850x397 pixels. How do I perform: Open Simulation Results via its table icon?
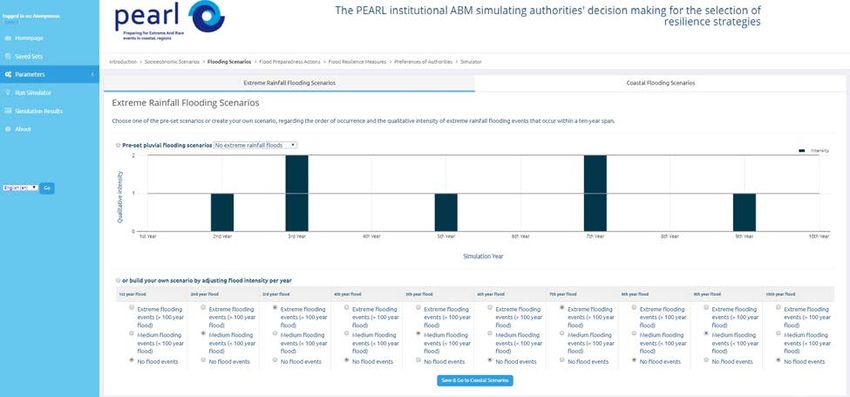click(8, 111)
